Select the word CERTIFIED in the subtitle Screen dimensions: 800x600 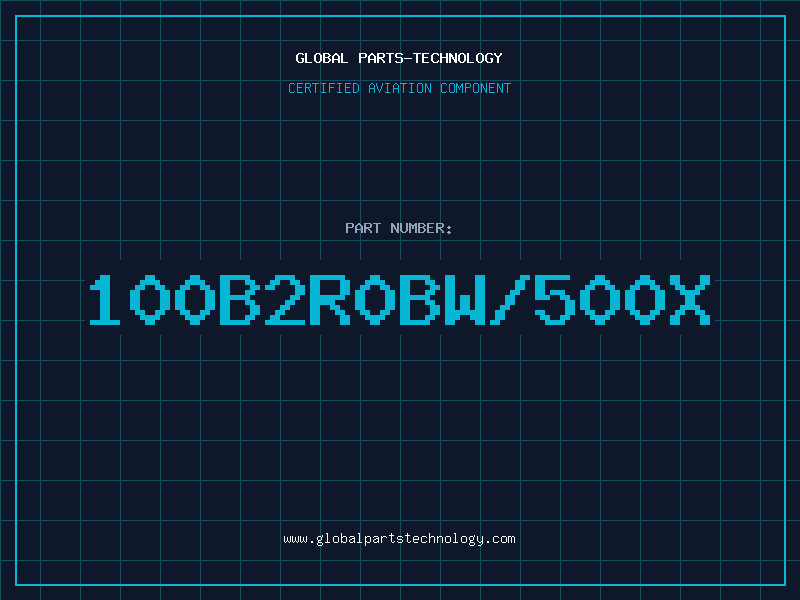click(x=324, y=88)
